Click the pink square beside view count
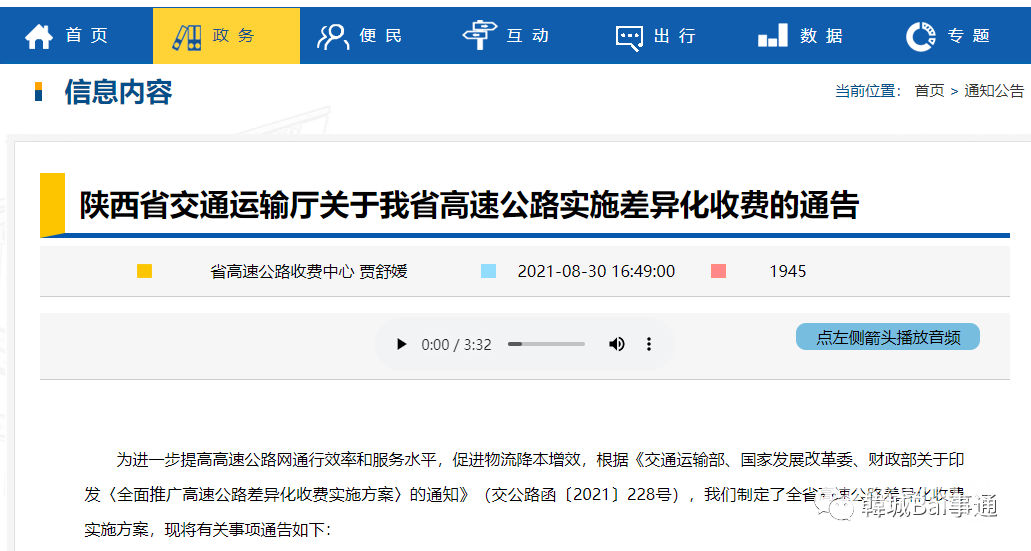 (x=719, y=271)
